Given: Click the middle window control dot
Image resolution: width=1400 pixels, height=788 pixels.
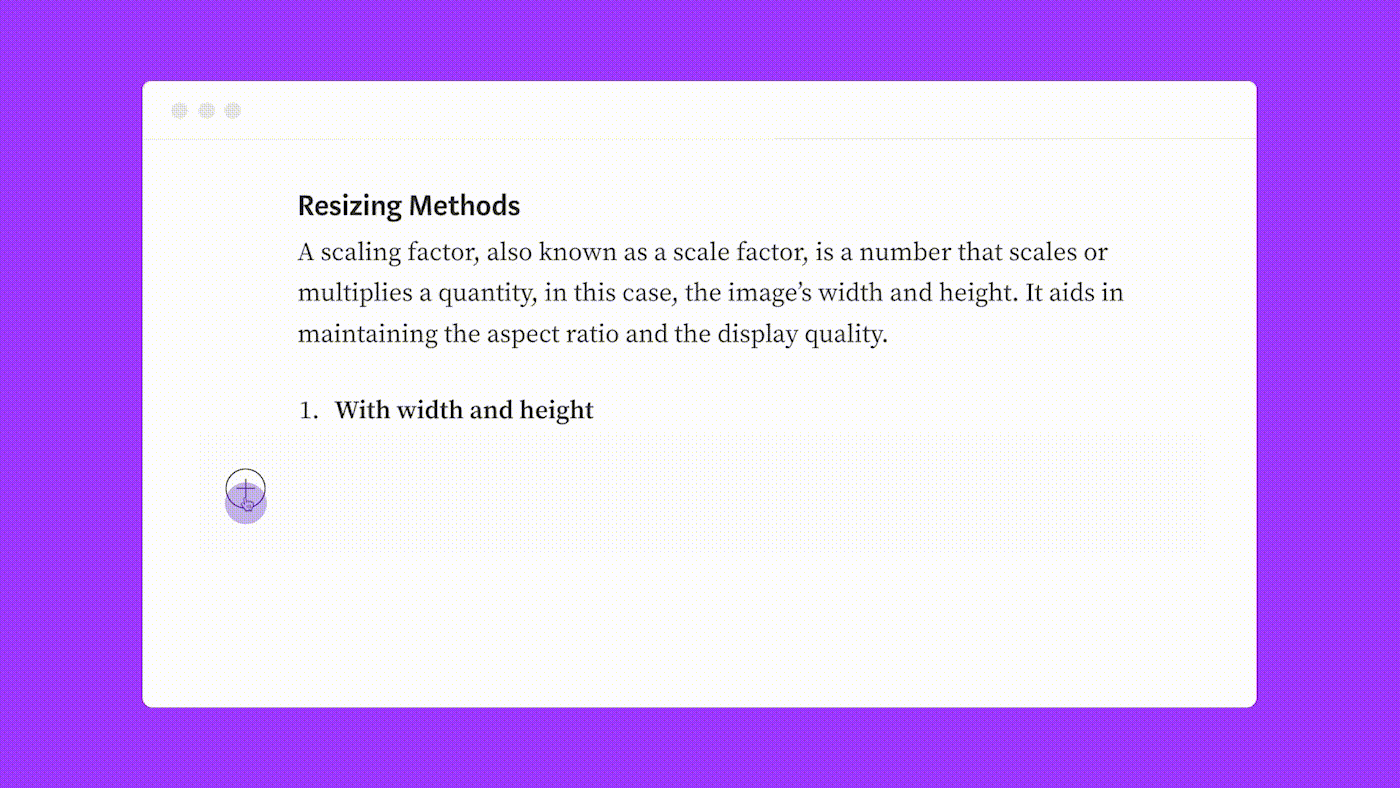Looking at the screenshot, I should [x=206, y=111].
